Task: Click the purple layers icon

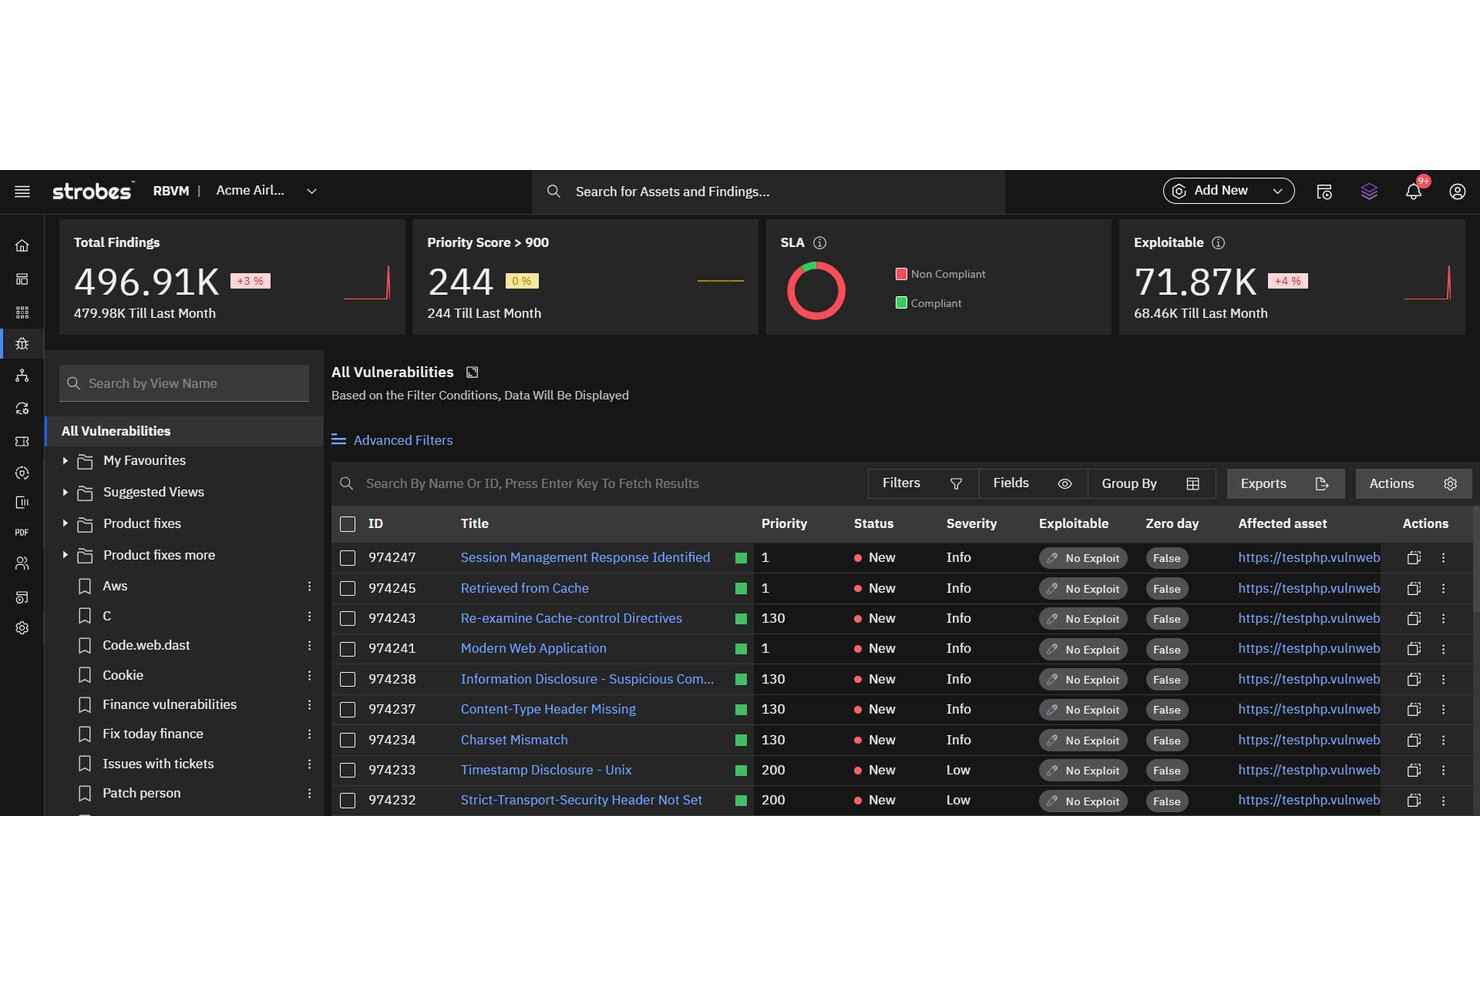Action: point(1369,191)
